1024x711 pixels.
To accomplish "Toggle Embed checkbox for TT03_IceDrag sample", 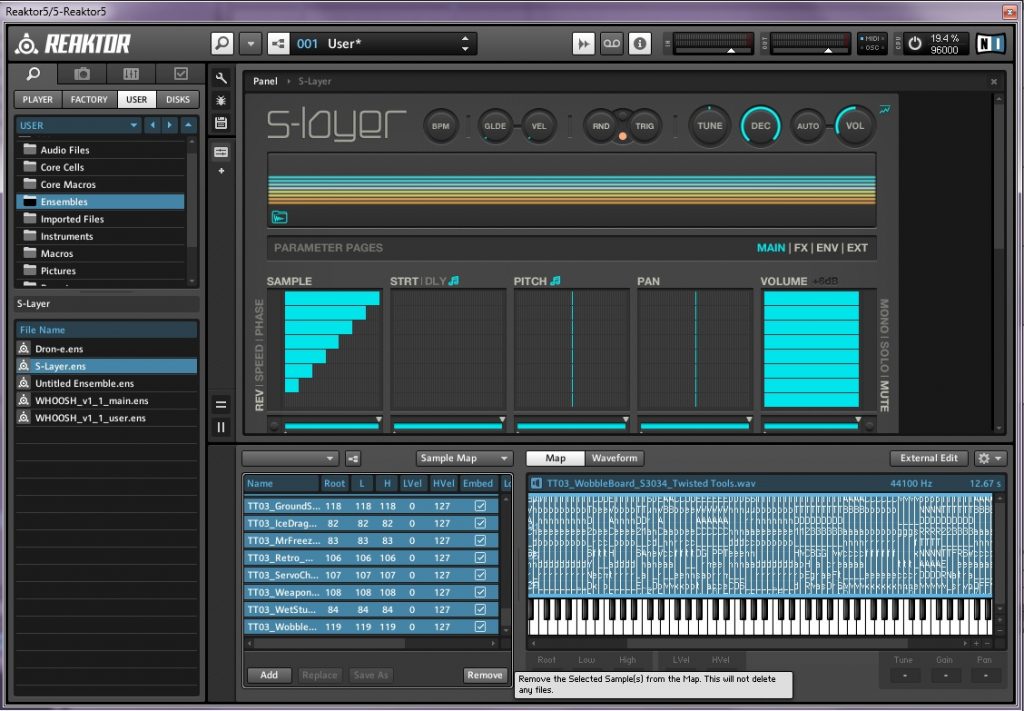I will tap(480, 523).
